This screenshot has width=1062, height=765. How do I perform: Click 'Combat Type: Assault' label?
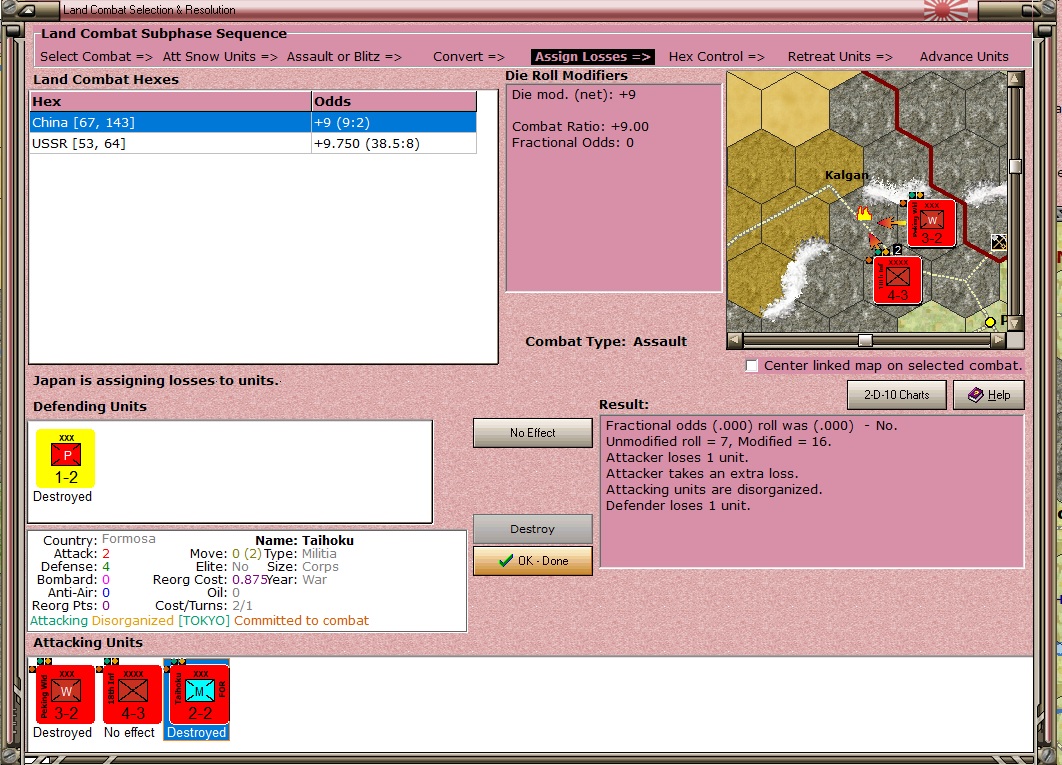(x=606, y=342)
